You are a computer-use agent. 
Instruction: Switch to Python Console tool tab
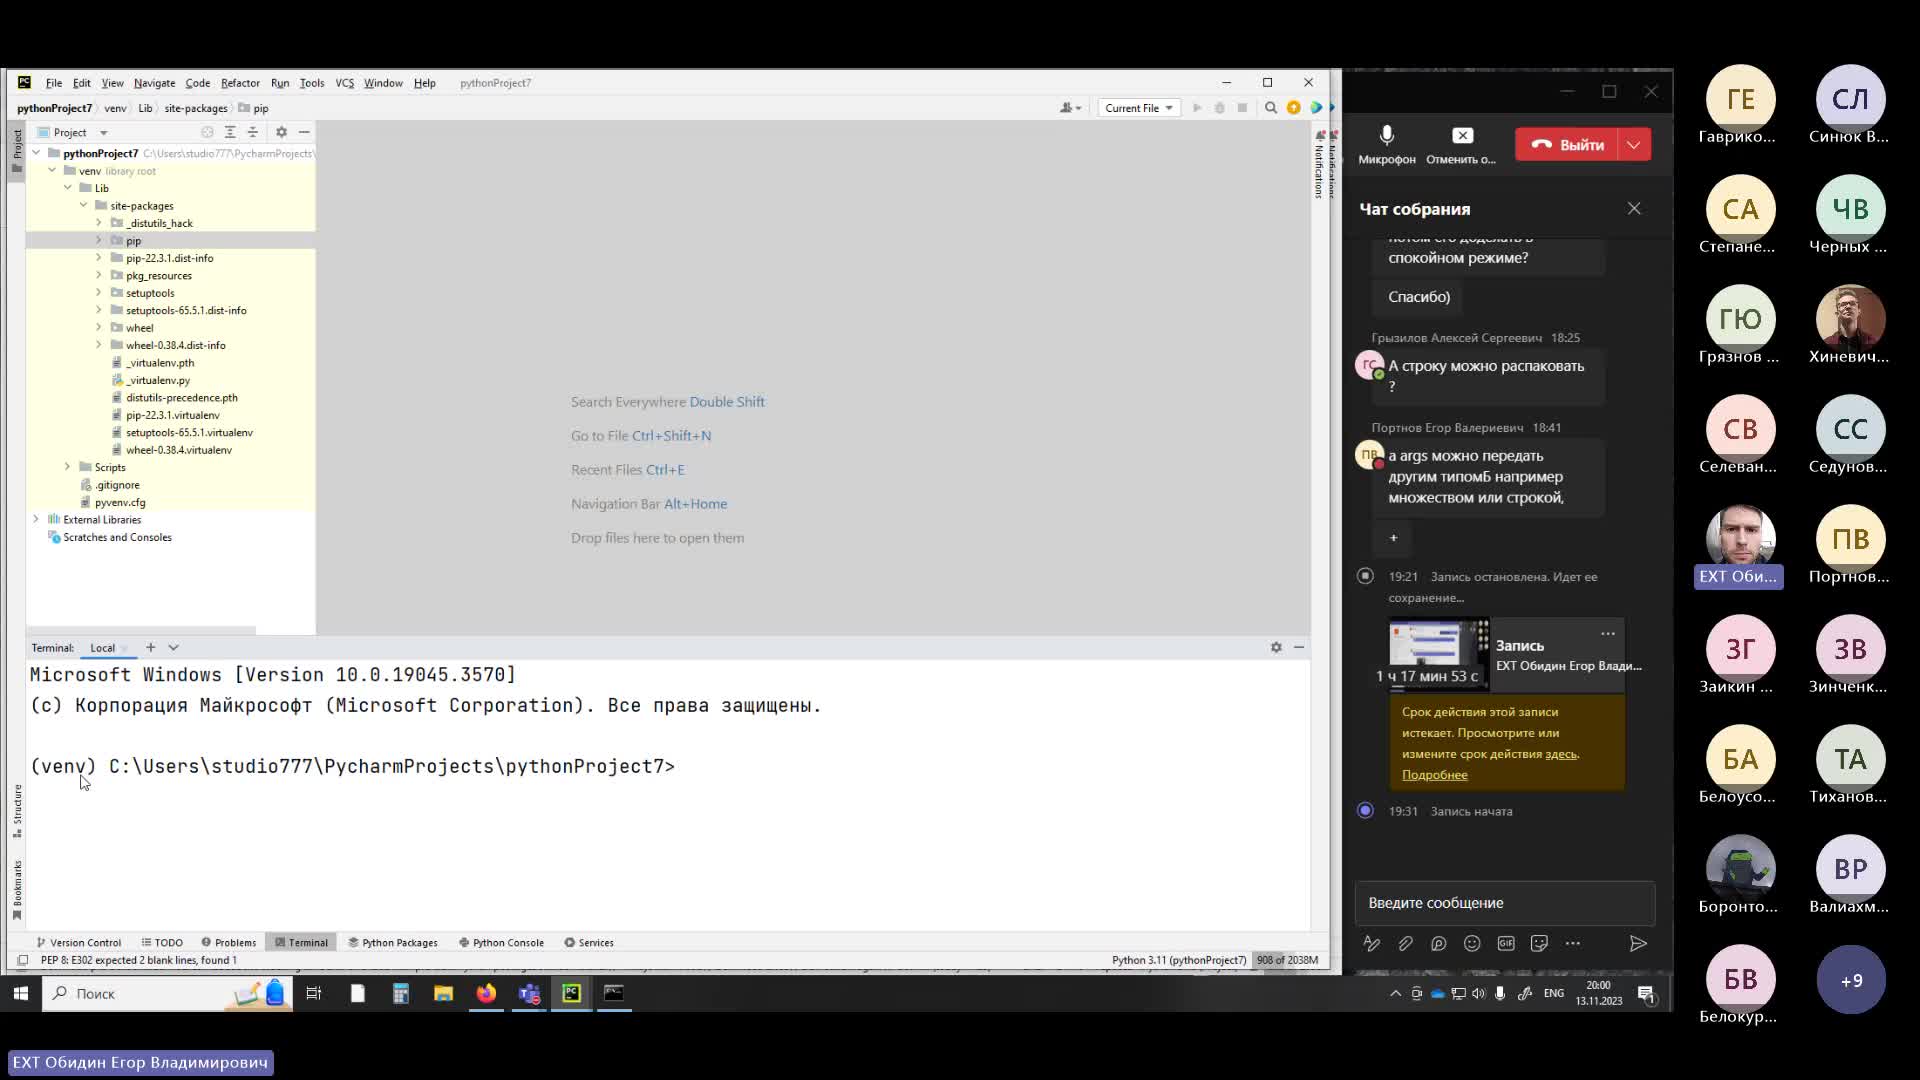[x=501, y=942]
